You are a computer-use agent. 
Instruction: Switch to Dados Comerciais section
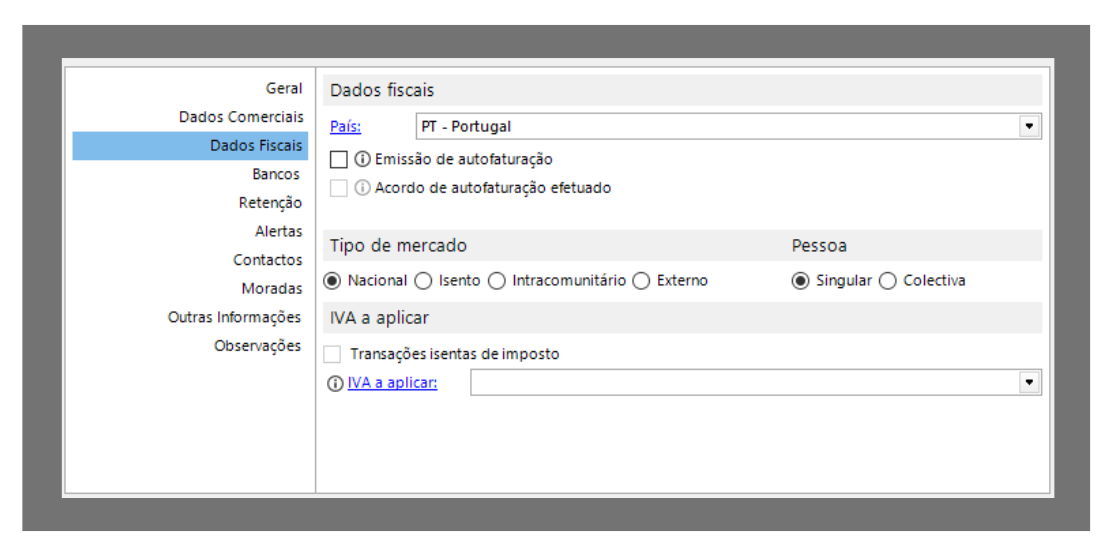click(241, 117)
